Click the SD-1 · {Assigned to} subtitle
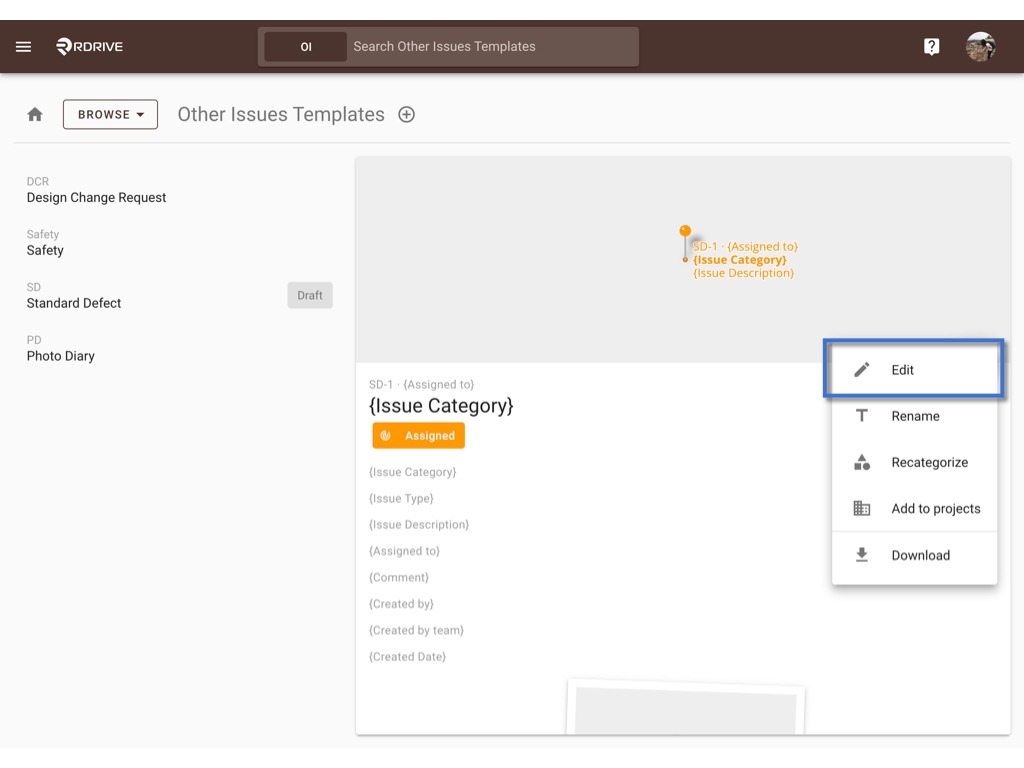The image size is (1024, 768). click(x=421, y=384)
